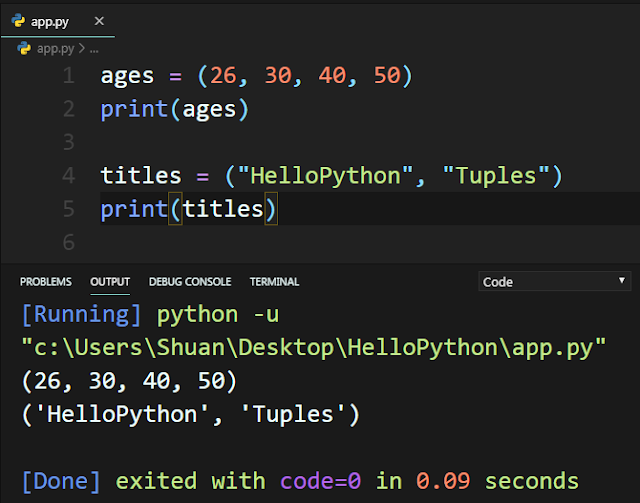Click the "HelloPython" string in code
Screen dimensions: 640x503
(325, 176)
